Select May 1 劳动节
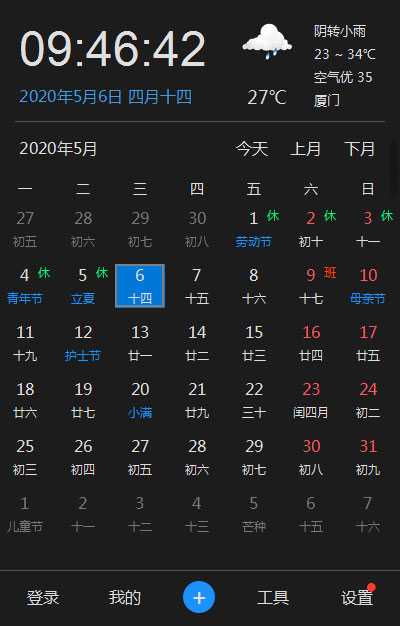The width and height of the screenshot is (400, 626). click(x=253, y=229)
